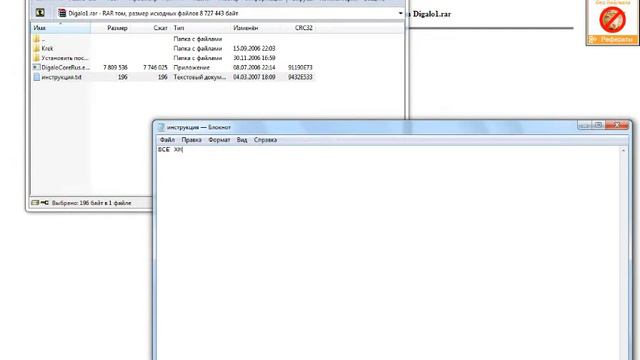Open Notepad 'Файл' menu

coord(167,140)
